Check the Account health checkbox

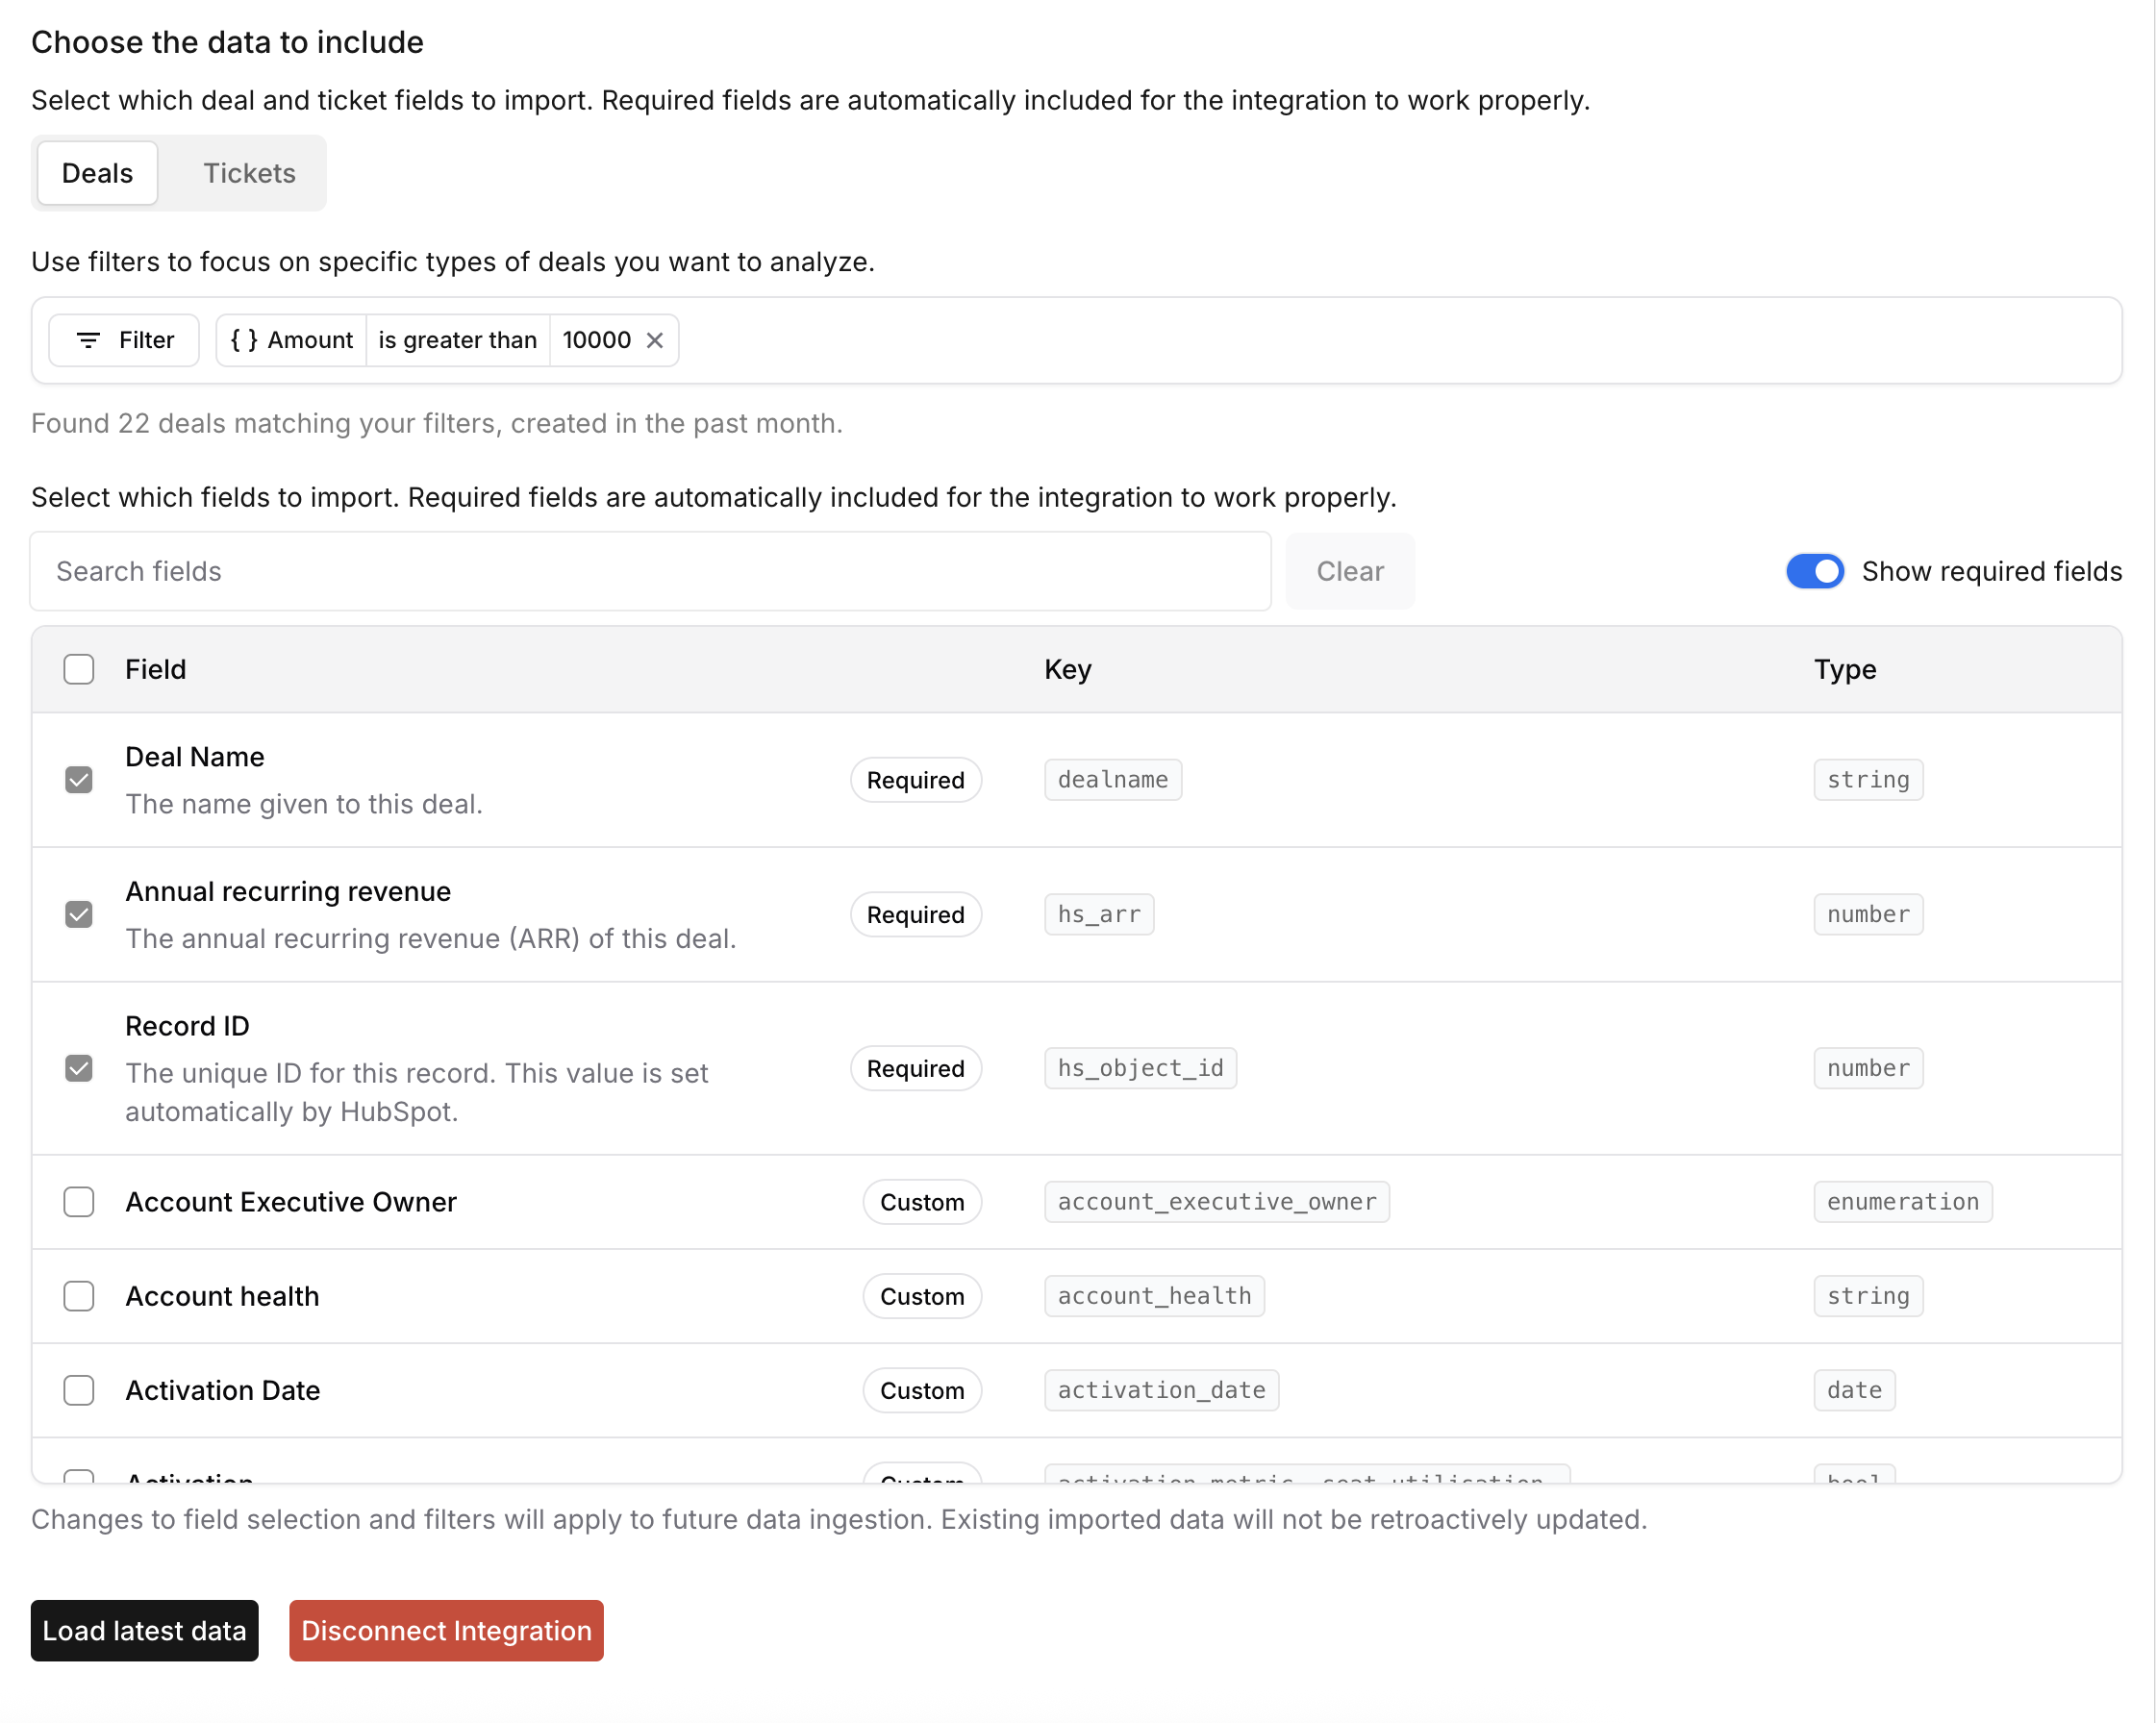pos(78,1296)
